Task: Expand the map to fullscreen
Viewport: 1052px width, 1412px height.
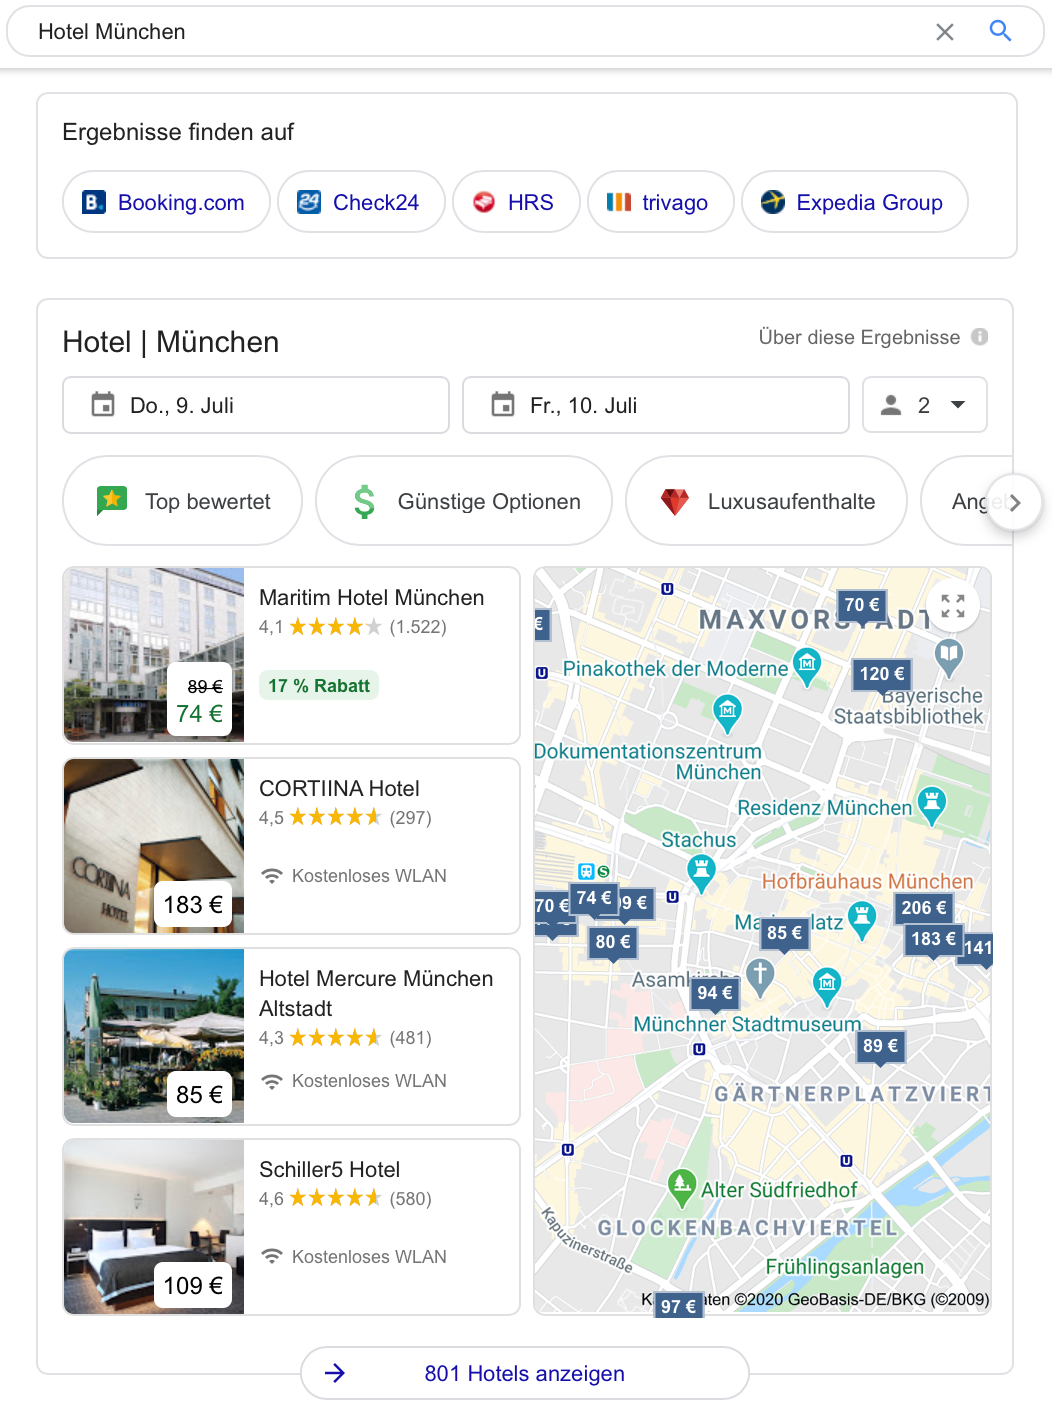Action: pos(953,606)
